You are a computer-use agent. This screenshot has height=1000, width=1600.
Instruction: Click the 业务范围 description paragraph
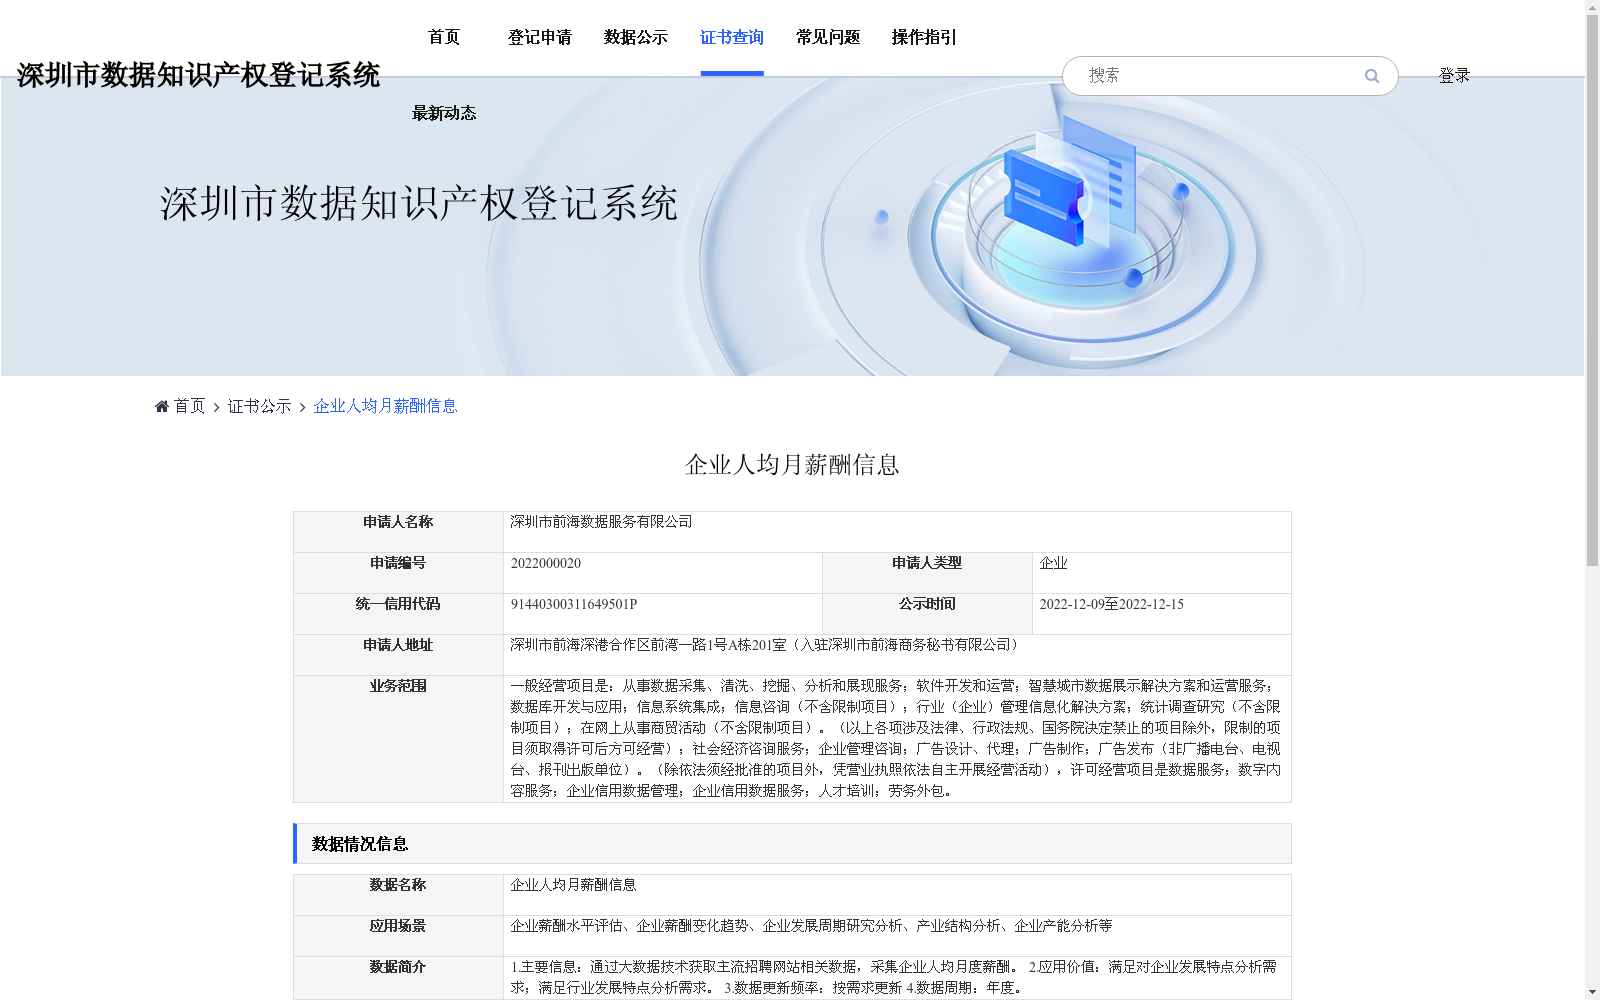click(896, 738)
